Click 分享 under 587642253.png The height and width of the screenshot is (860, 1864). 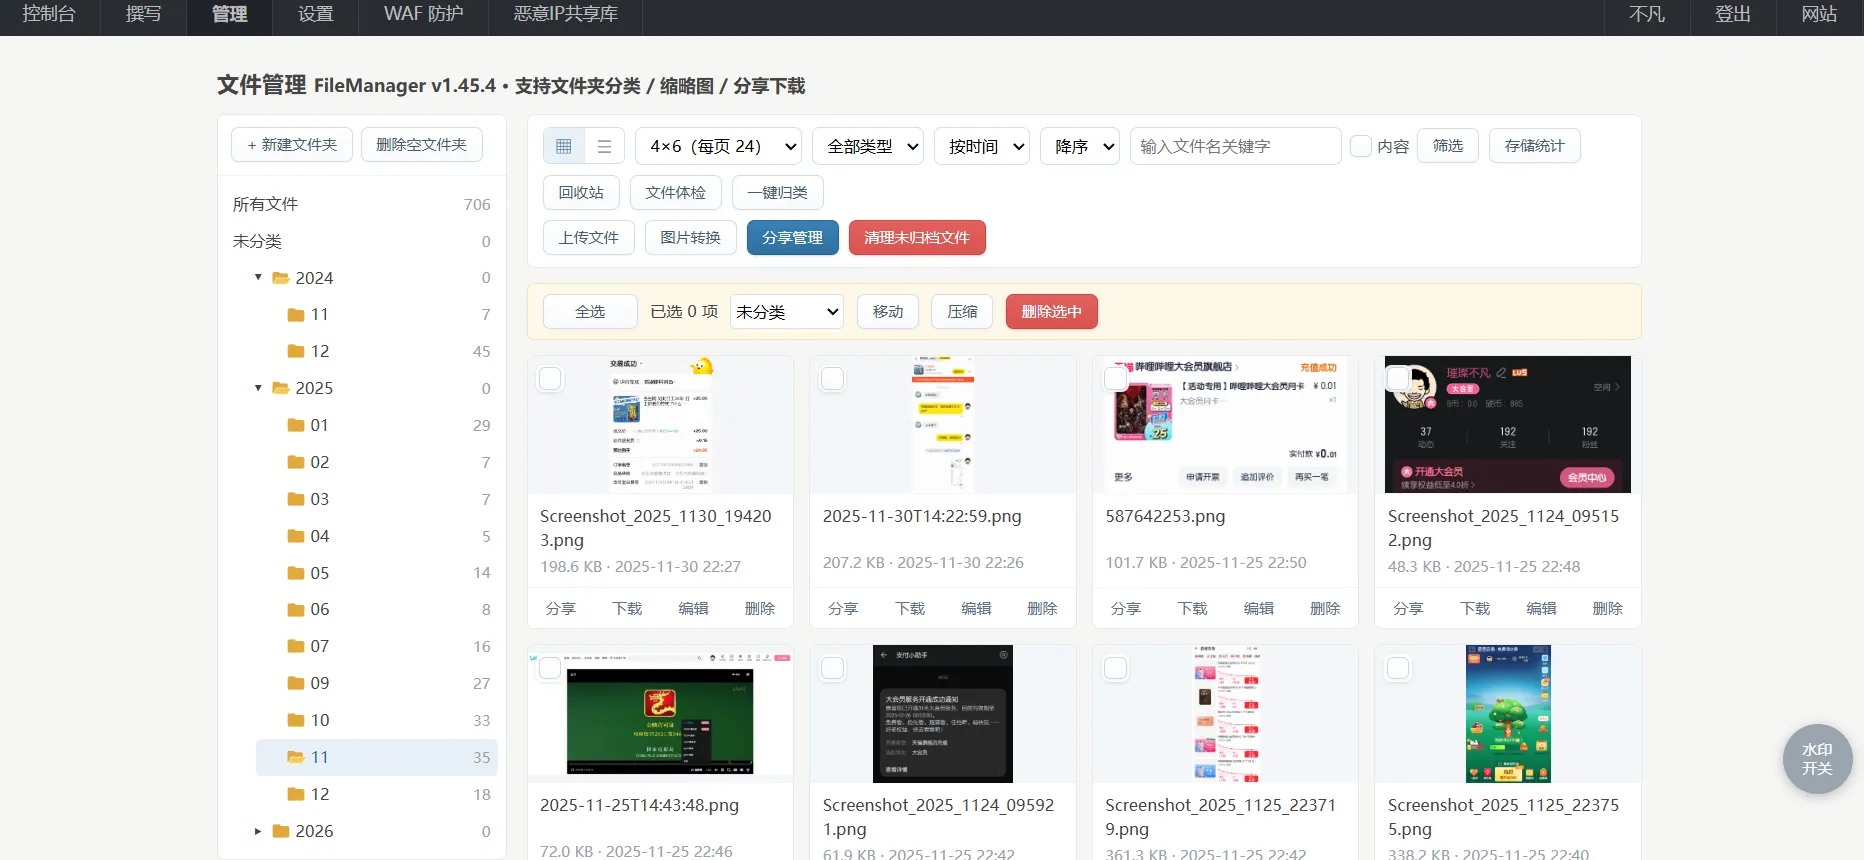pos(1126,609)
